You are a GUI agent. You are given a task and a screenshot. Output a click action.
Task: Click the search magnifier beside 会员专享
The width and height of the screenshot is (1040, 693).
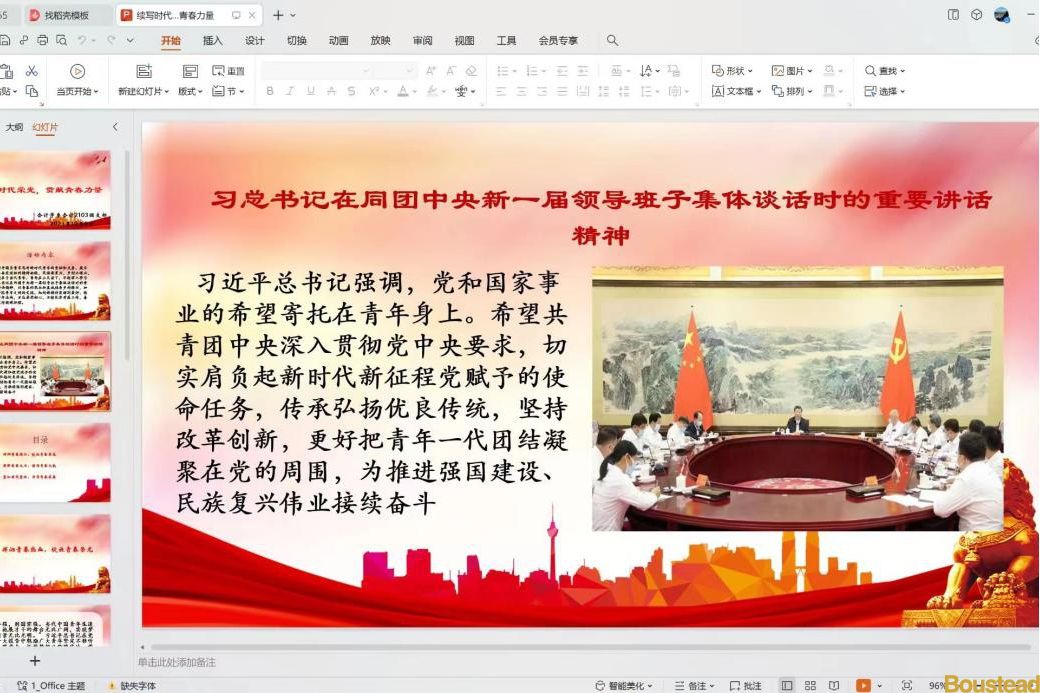(612, 40)
